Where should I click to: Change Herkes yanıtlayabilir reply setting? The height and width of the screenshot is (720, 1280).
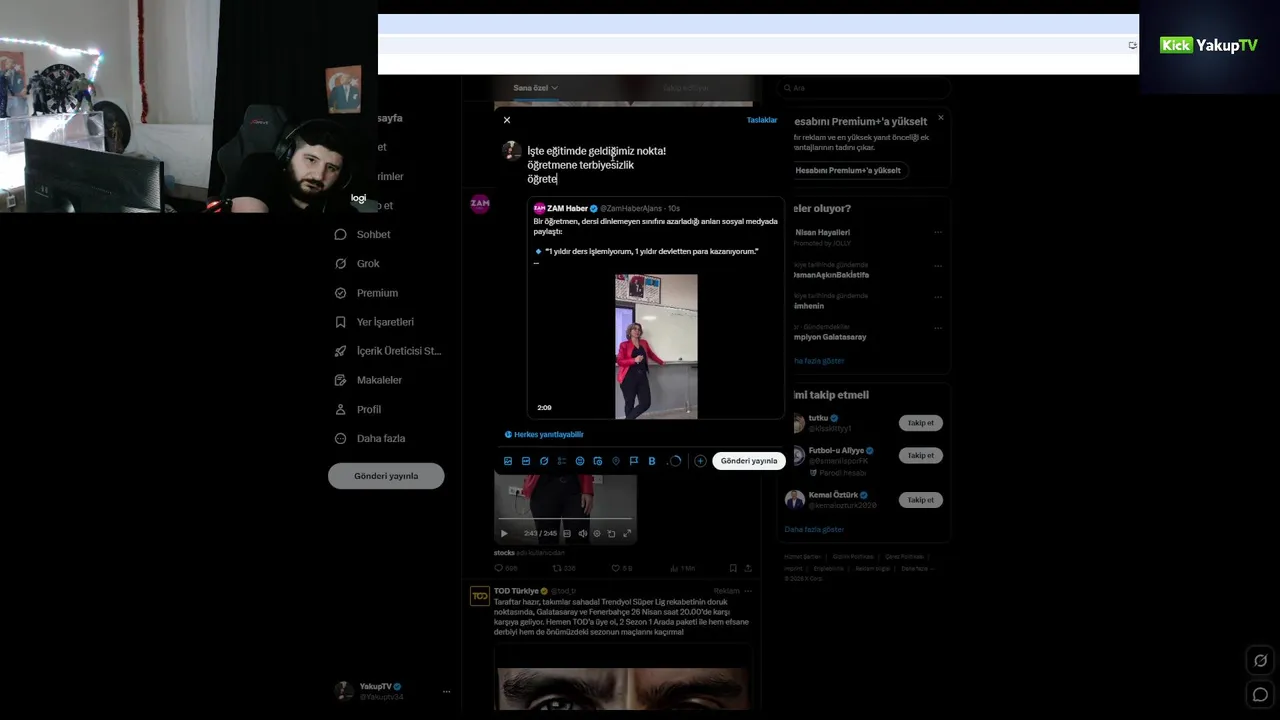tap(544, 435)
